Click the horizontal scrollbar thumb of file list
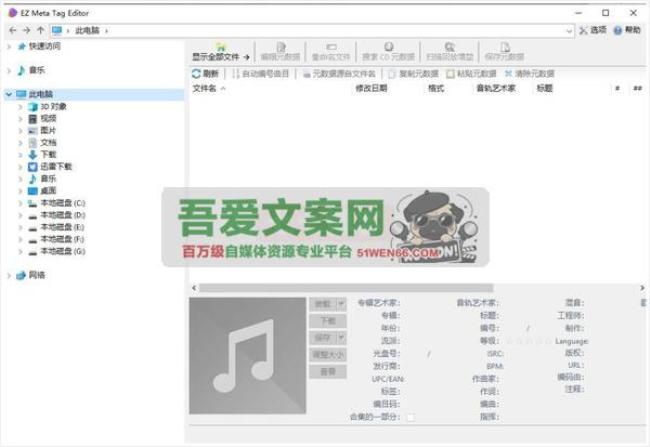The height and width of the screenshot is (447, 650). (346, 288)
